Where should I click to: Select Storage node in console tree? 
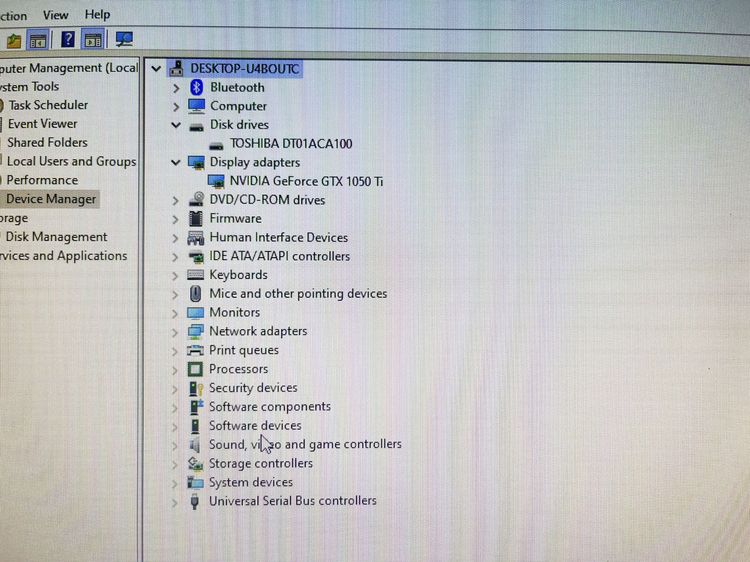coord(14,218)
